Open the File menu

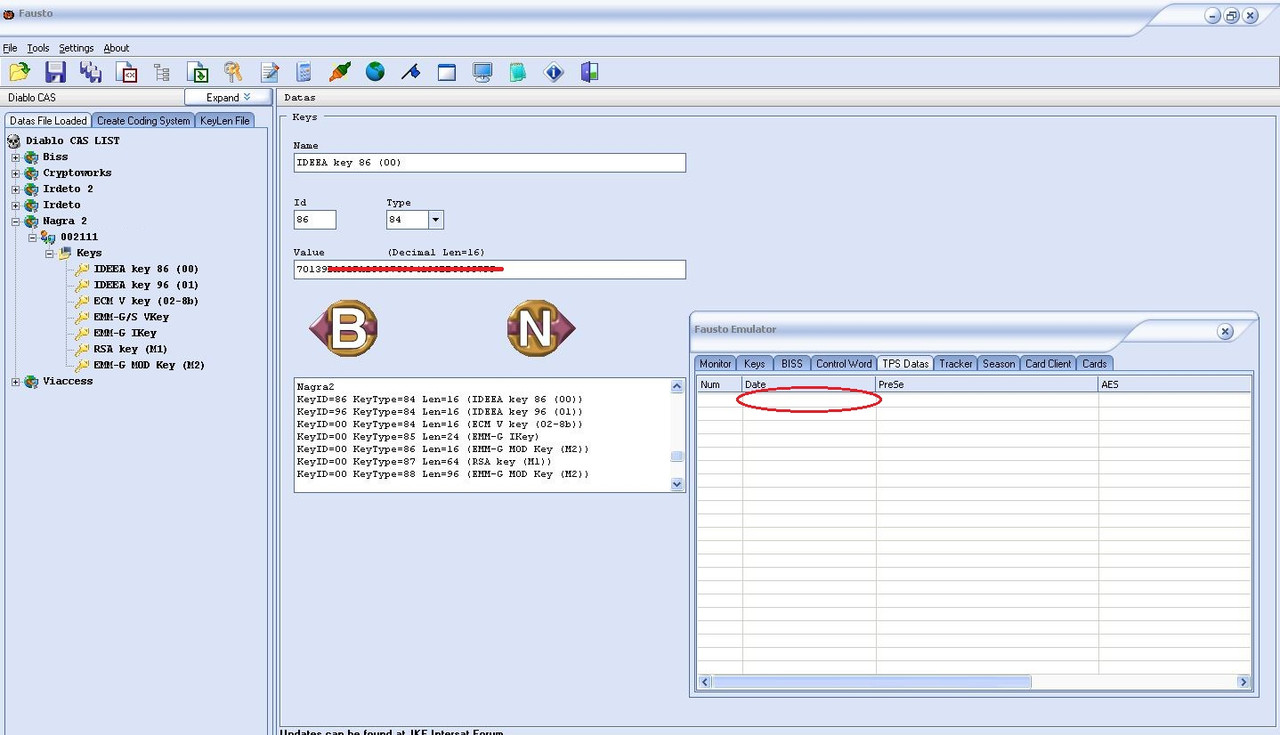click(x=10, y=48)
